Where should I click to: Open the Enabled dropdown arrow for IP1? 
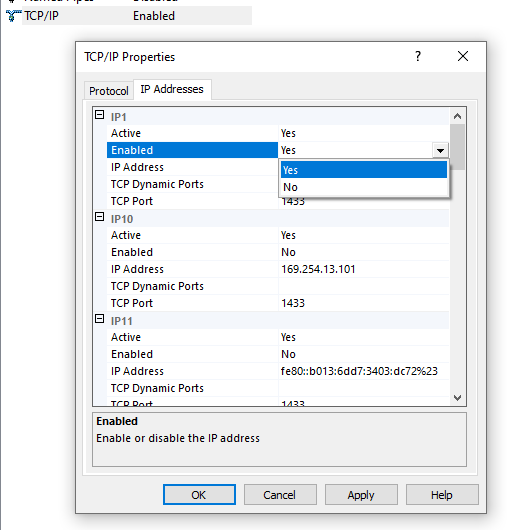[x=440, y=150]
